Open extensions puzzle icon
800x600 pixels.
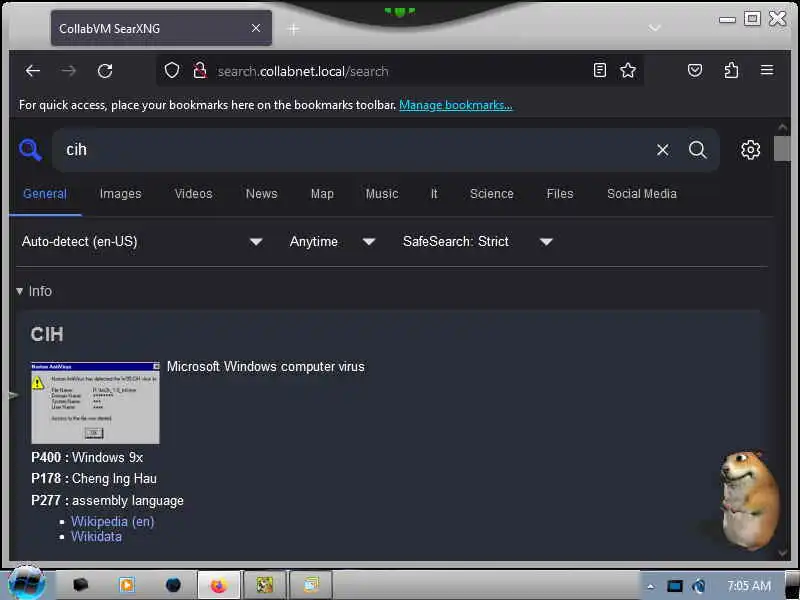(x=731, y=70)
